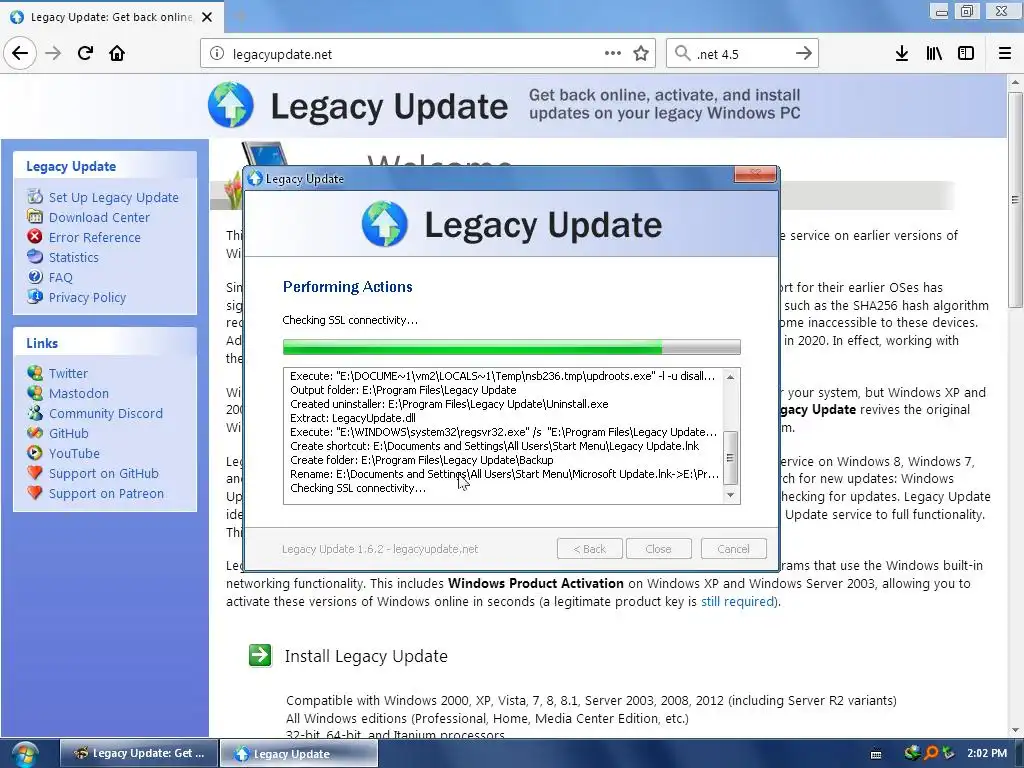Select log line 'Create folder' Backup
The height and width of the screenshot is (768, 1024).
point(421,460)
